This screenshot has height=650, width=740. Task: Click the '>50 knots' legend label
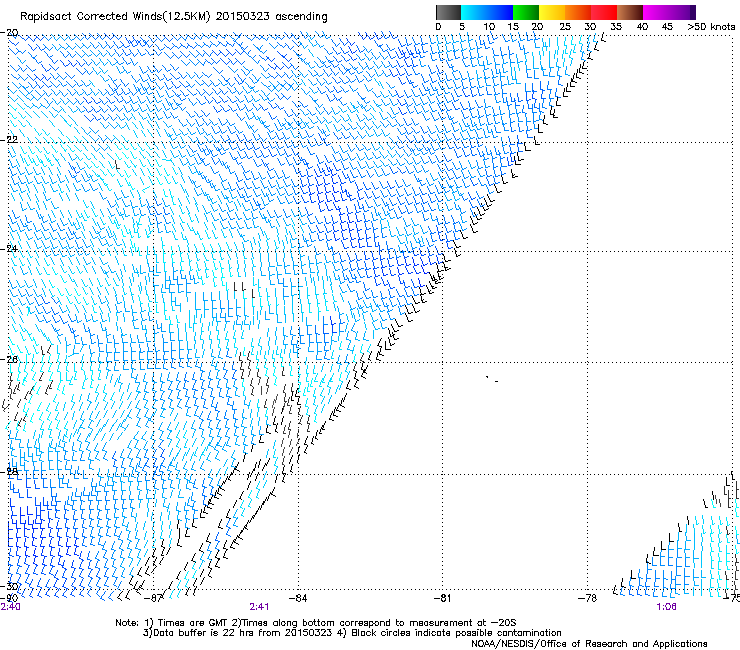pos(711,27)
